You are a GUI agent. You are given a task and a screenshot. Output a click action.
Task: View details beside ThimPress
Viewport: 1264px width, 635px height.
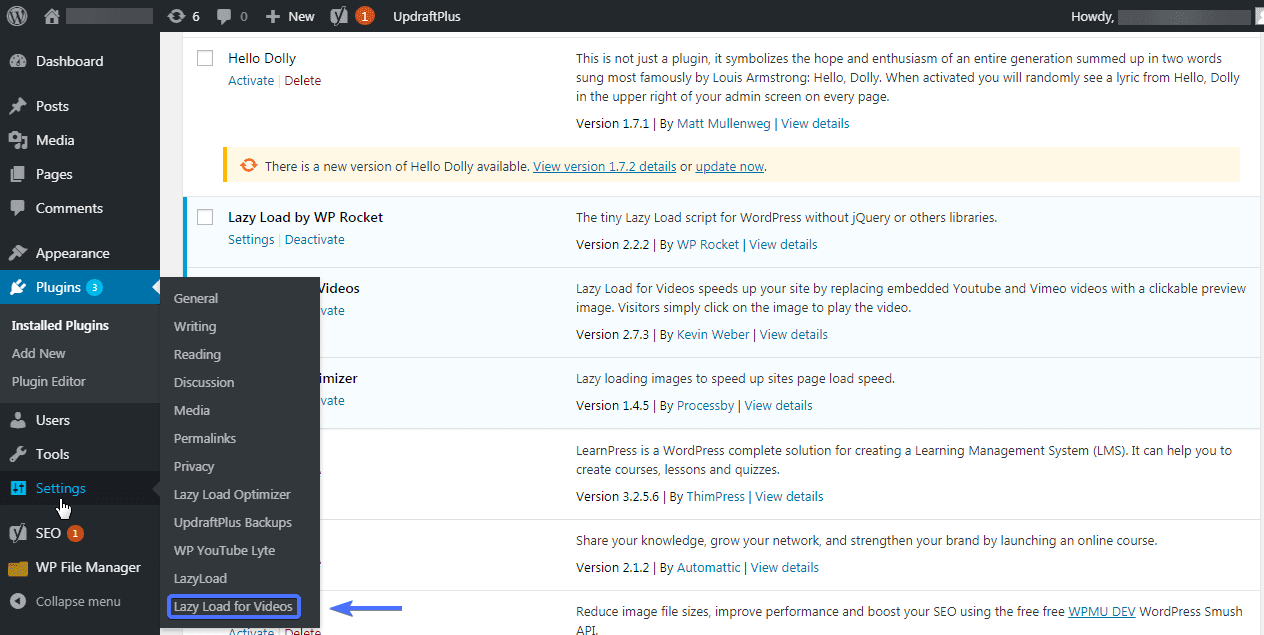click(x=789, y=496)
